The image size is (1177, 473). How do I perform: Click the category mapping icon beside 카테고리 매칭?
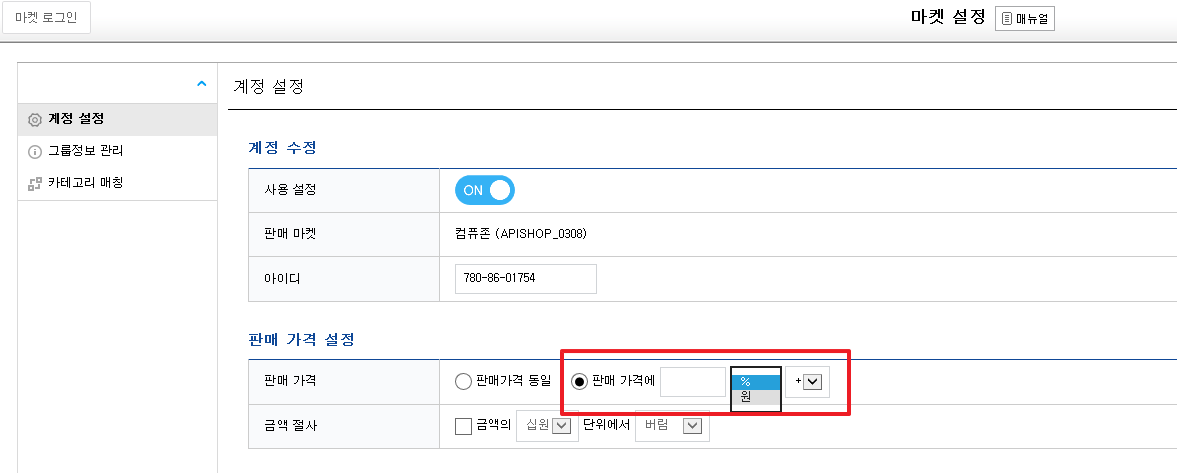point(35,183)
